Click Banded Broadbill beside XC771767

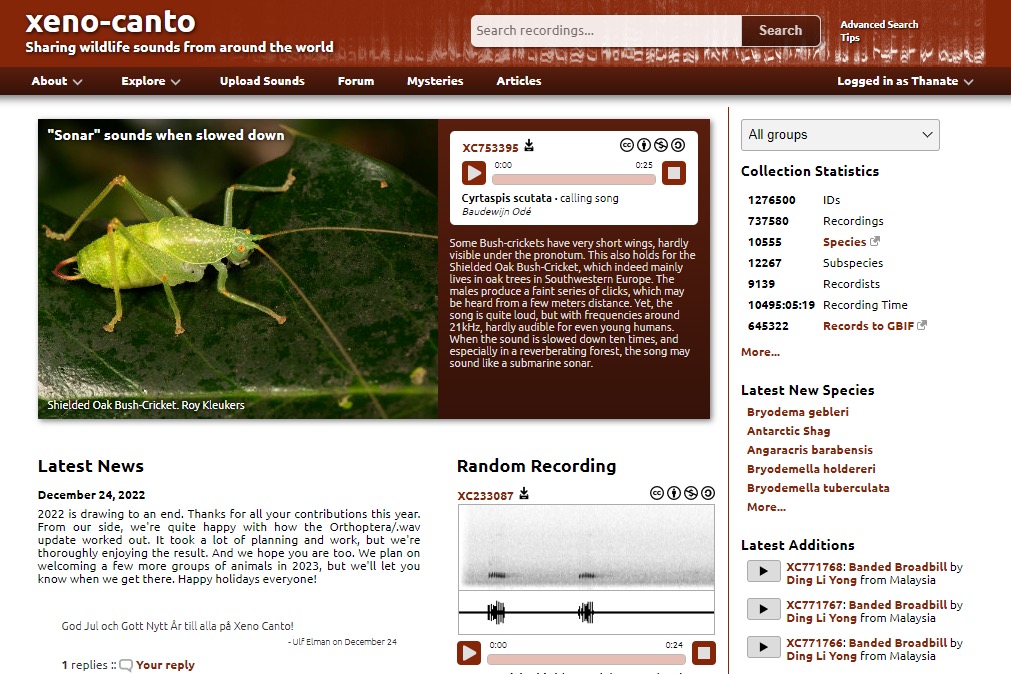898,605
